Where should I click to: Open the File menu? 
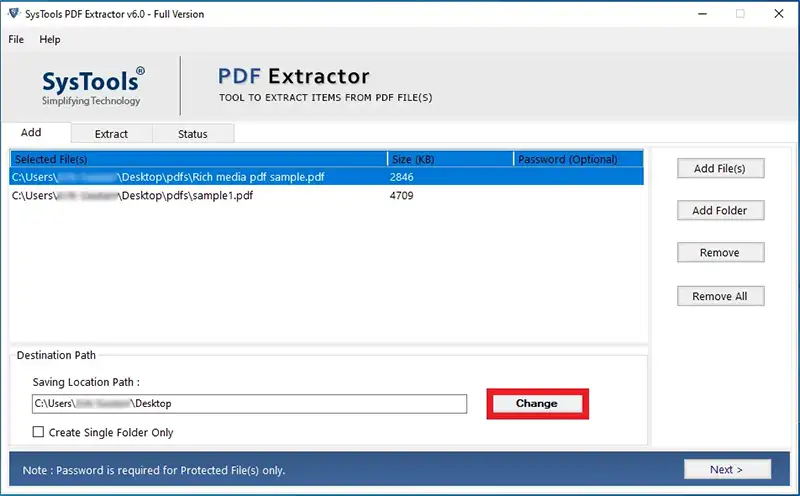(x=16, y=39)
